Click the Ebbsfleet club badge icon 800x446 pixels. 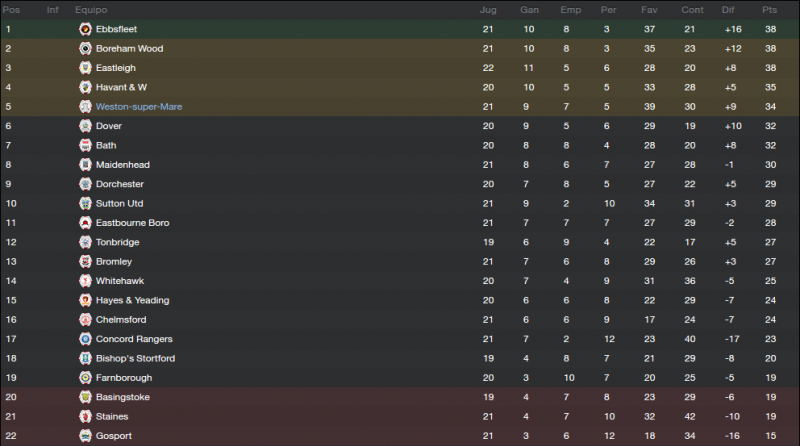85,29
